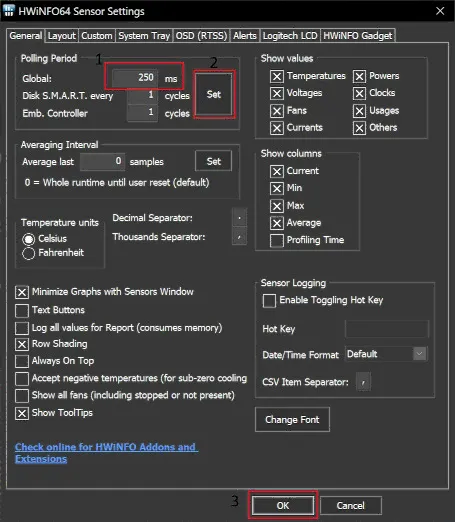
Task: Uncheck the Fans values checkbox
Action: click(277, 111)
